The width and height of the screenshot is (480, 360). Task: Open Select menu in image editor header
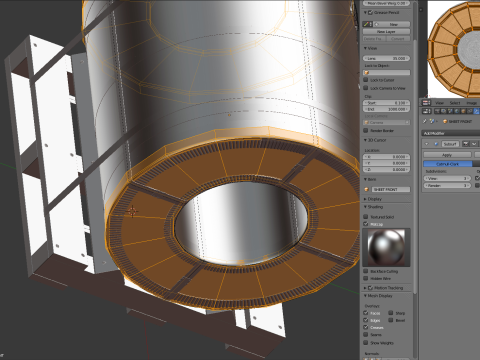click(455, 103)
